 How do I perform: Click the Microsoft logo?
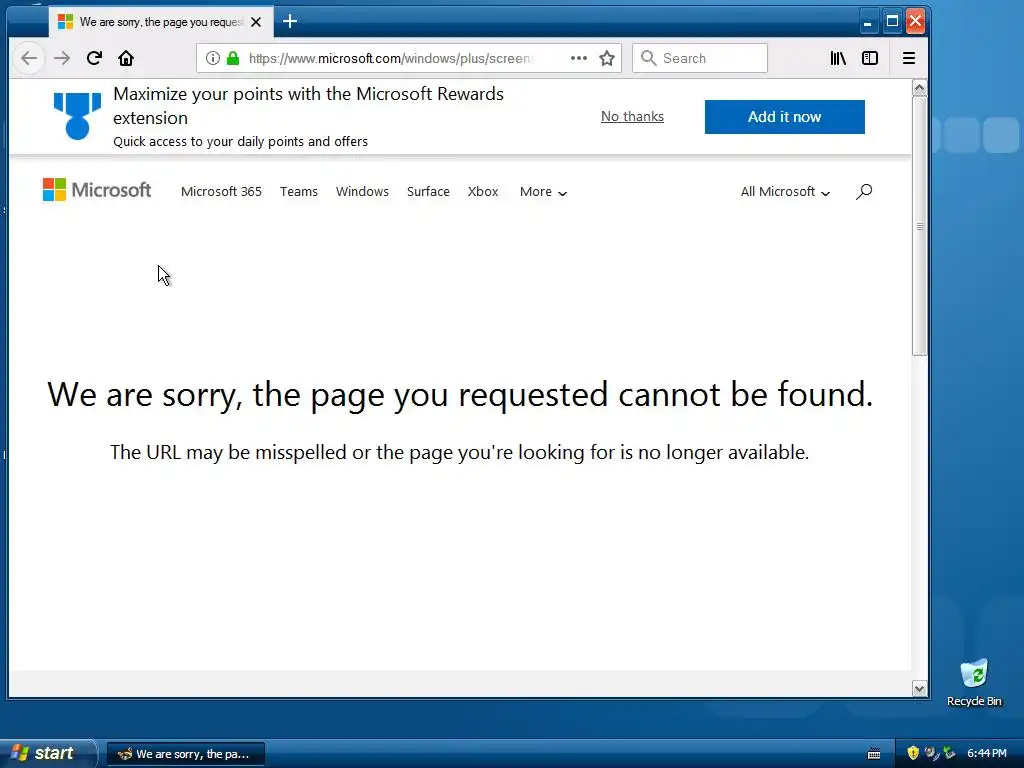[x=97, y=190]
